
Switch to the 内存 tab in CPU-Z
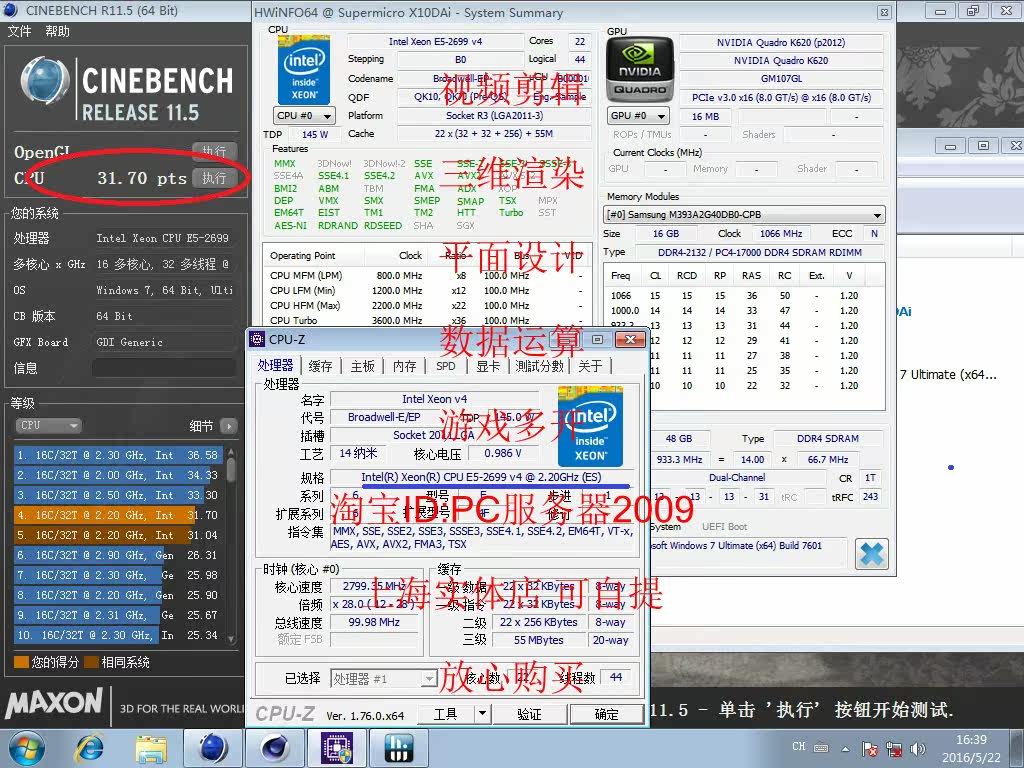[x=404, y=366]
